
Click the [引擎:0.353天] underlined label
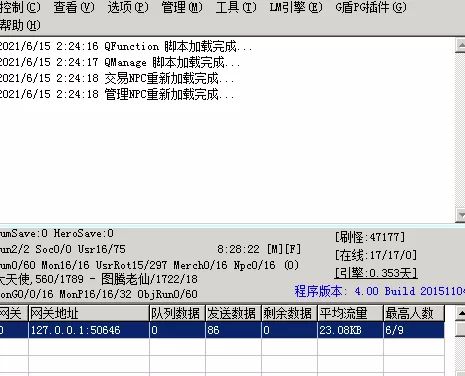[x=376, y=273]
